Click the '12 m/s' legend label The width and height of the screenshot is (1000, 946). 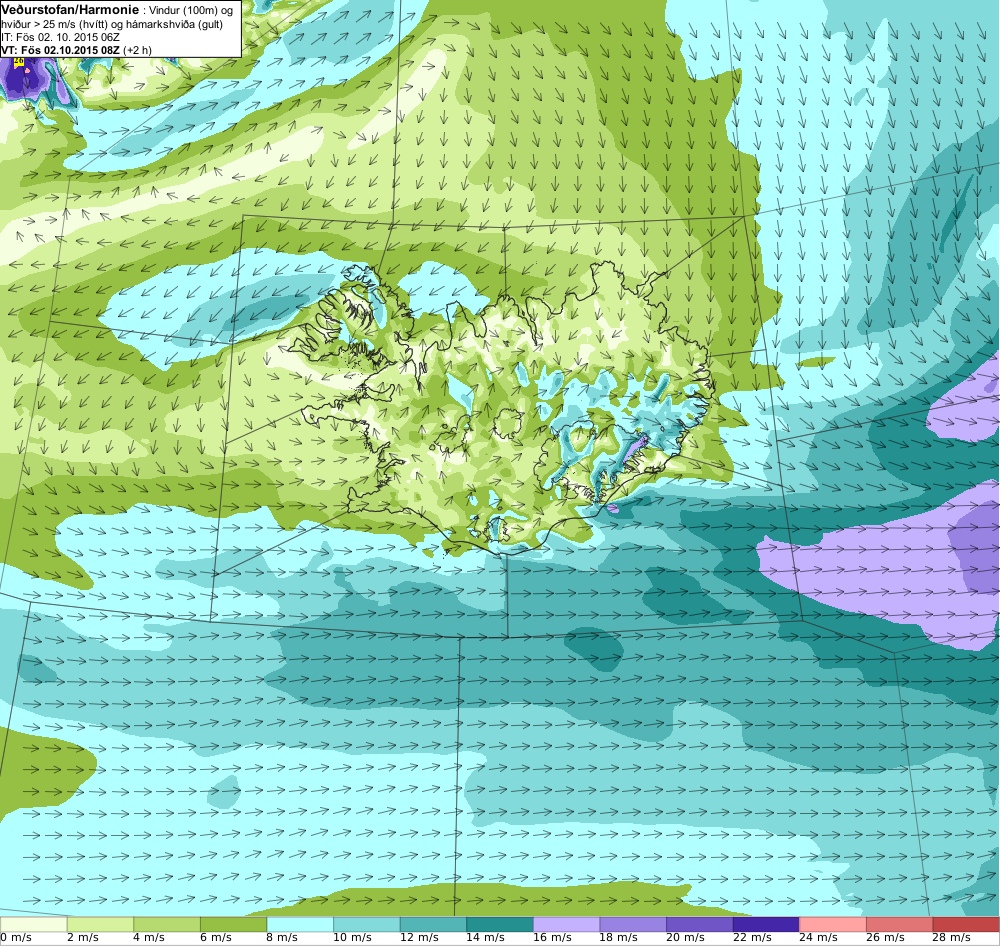point(419,938)
